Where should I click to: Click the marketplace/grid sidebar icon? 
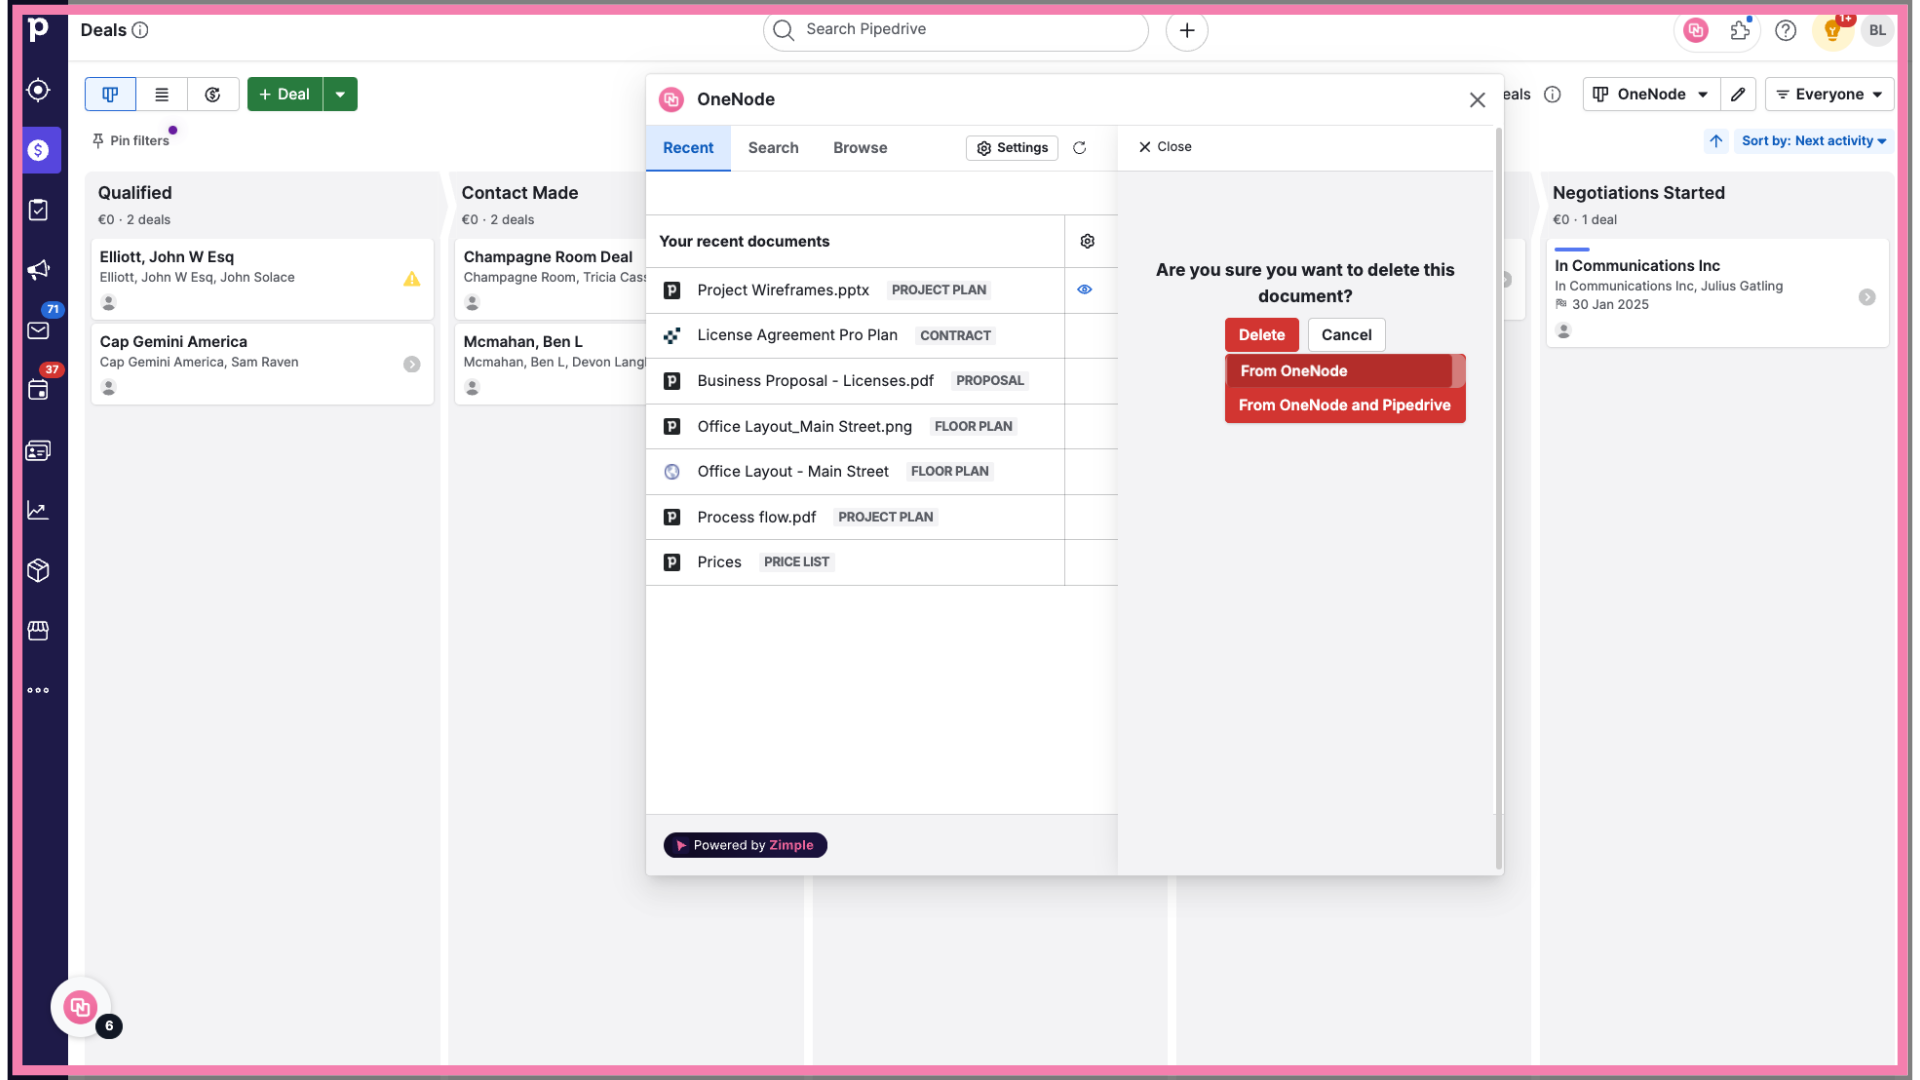click(x=37, y=630)
